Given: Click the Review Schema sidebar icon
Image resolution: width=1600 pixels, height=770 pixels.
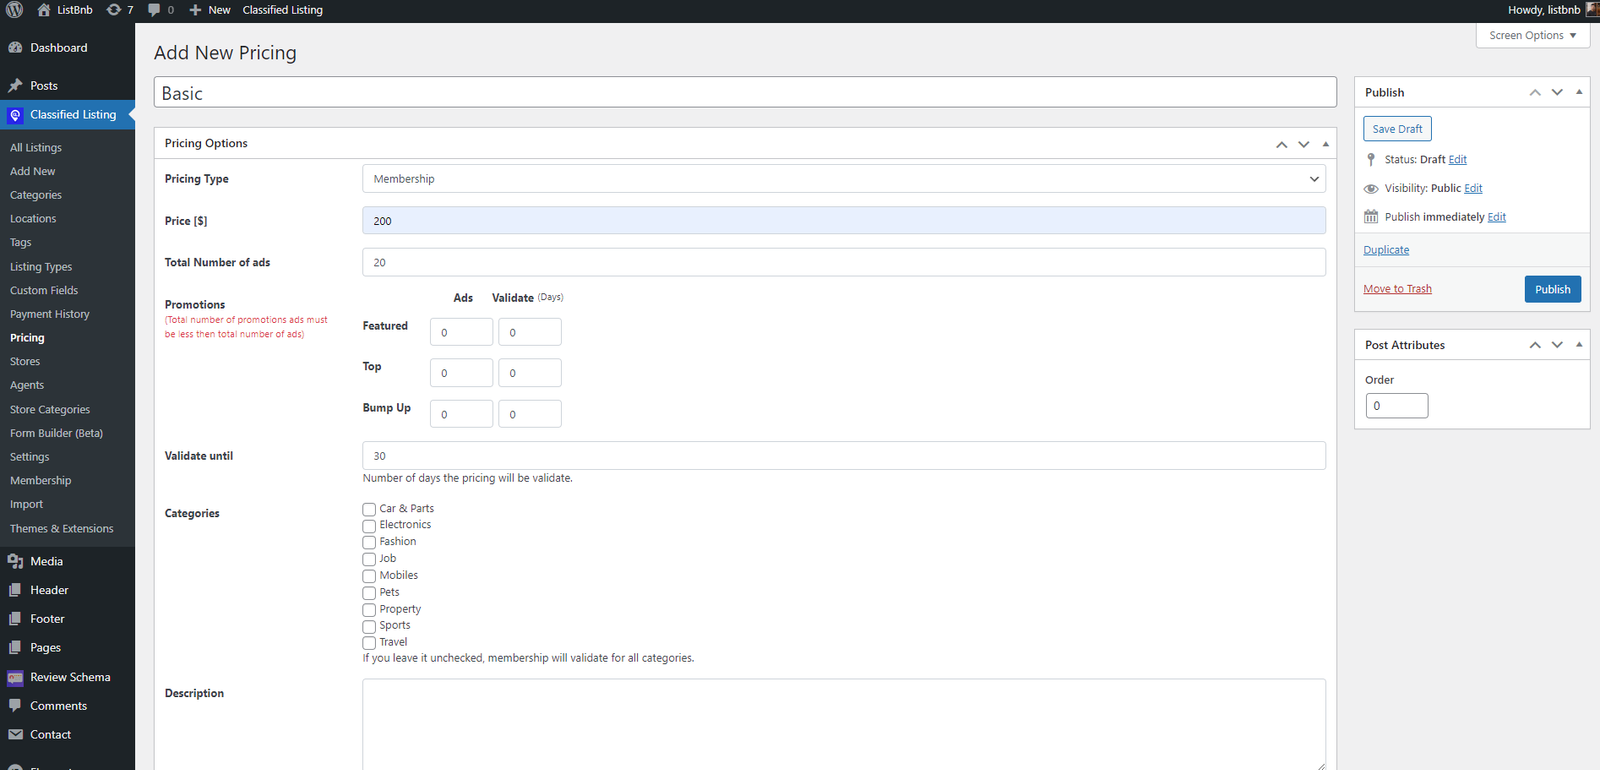Looking at the screenshot, I should (15, 678).
